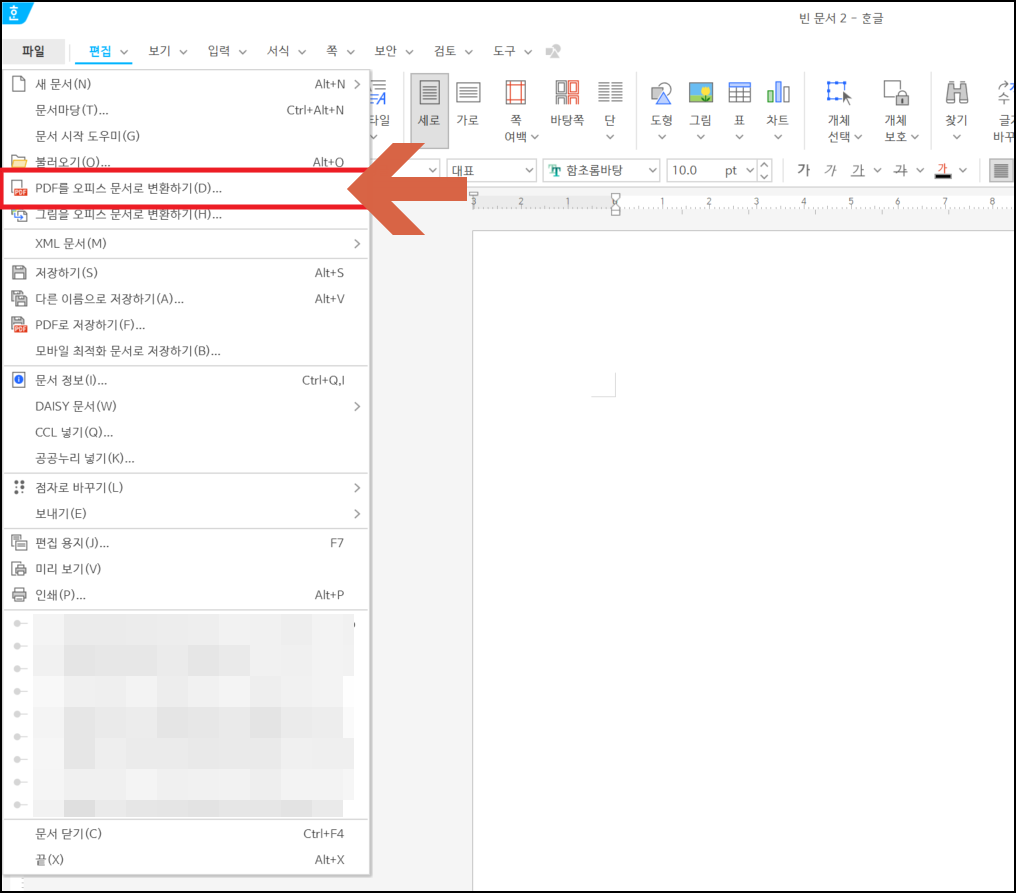Open the font color dropdown arrow
This screenshot has width=1016, height=893.
click(x=963, y=170)
